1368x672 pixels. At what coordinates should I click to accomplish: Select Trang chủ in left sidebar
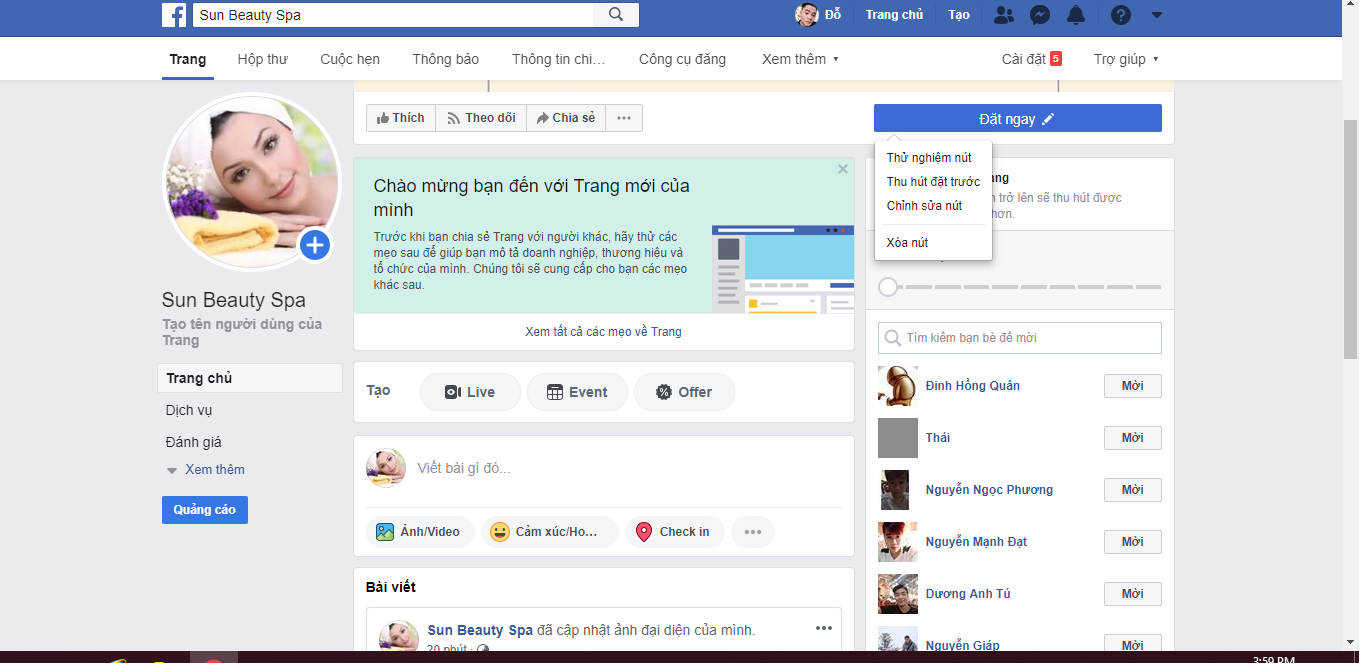250,378
